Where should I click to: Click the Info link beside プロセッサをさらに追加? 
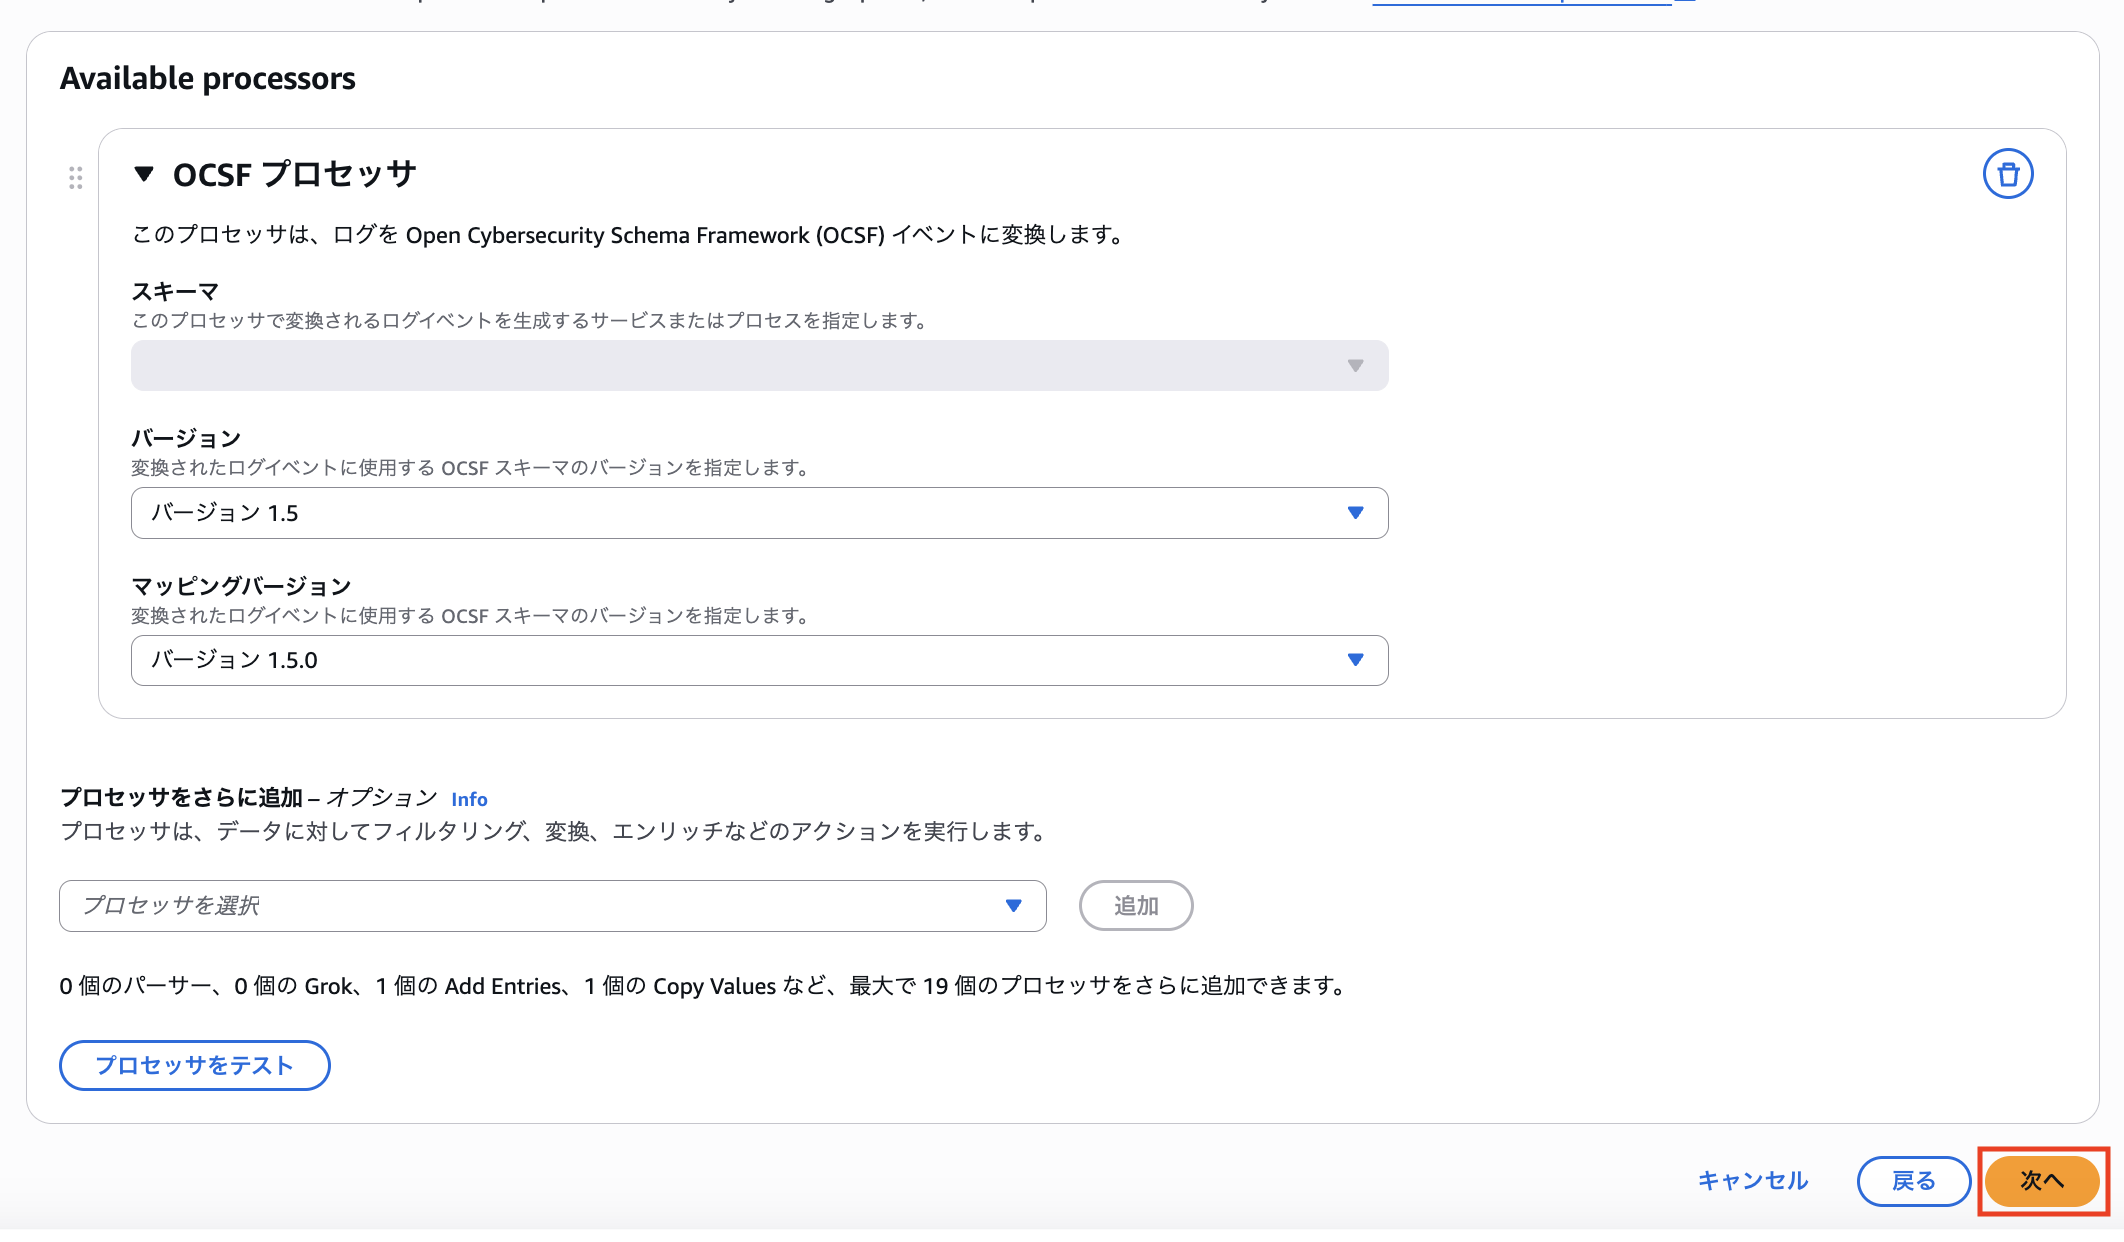(x=469, y=799)
